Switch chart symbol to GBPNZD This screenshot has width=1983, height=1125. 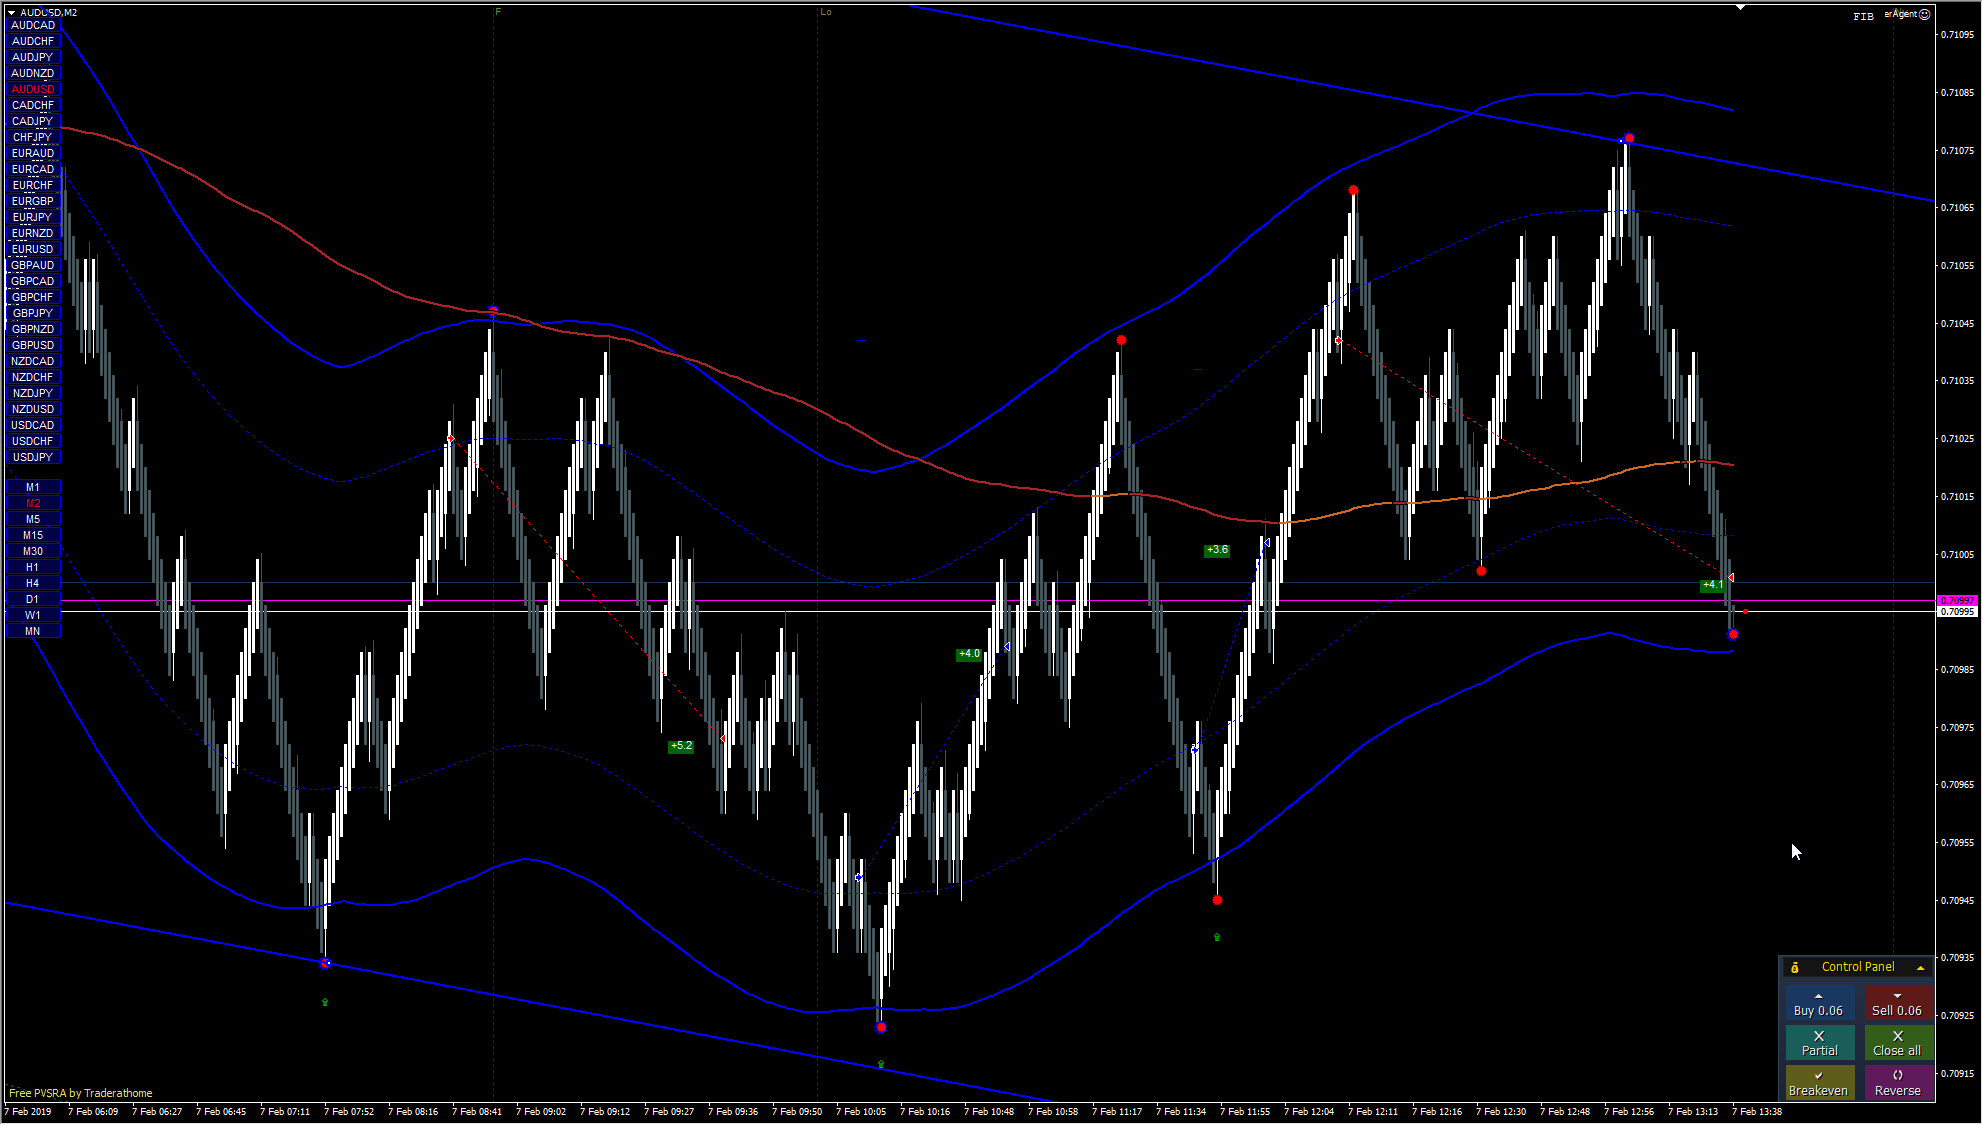(33, 329)
